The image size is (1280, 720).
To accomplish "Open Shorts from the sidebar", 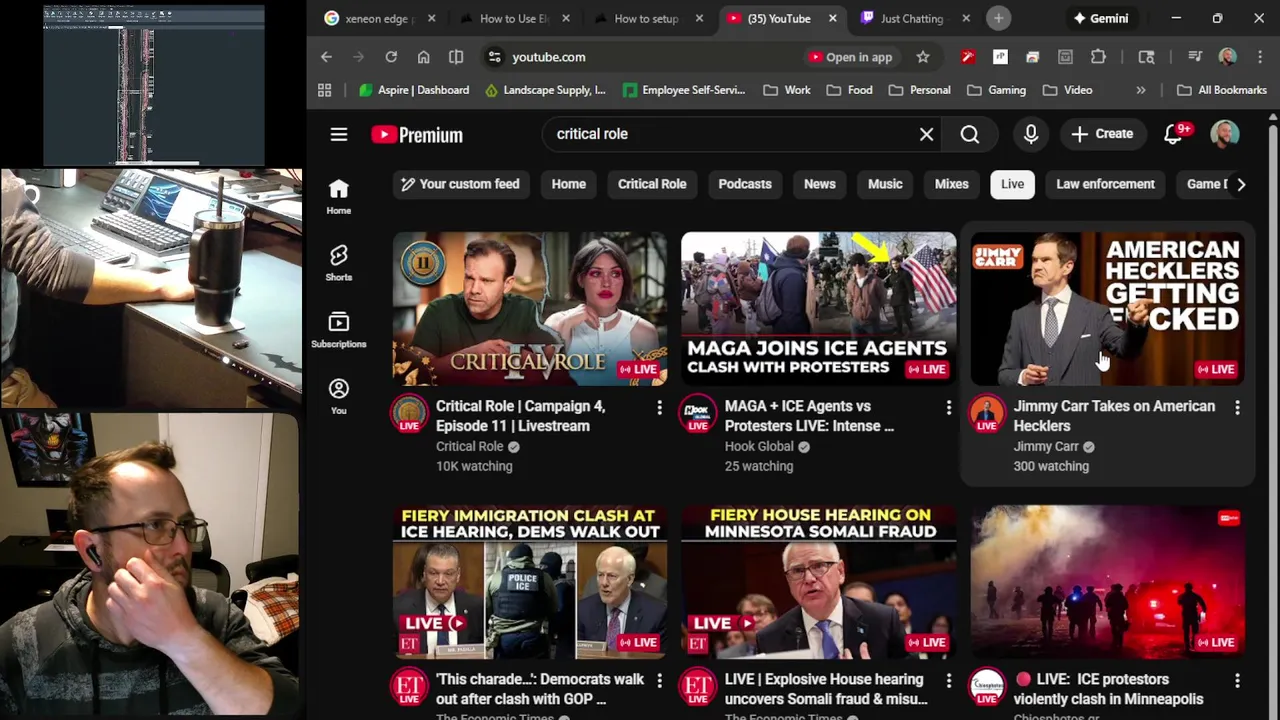I will 339,263.
